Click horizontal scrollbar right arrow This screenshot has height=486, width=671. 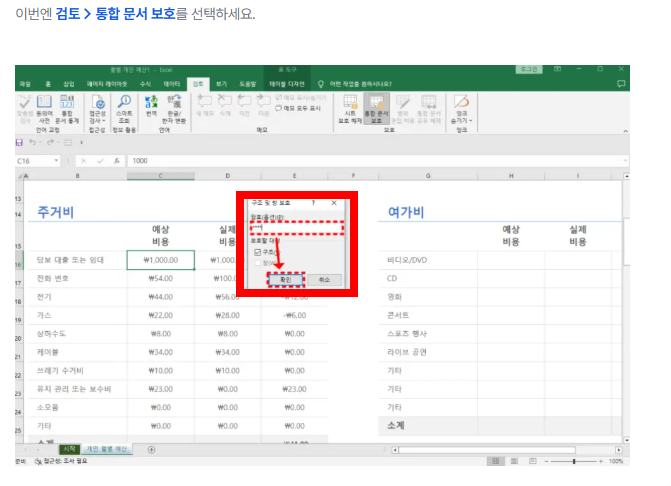pos(618,450)
